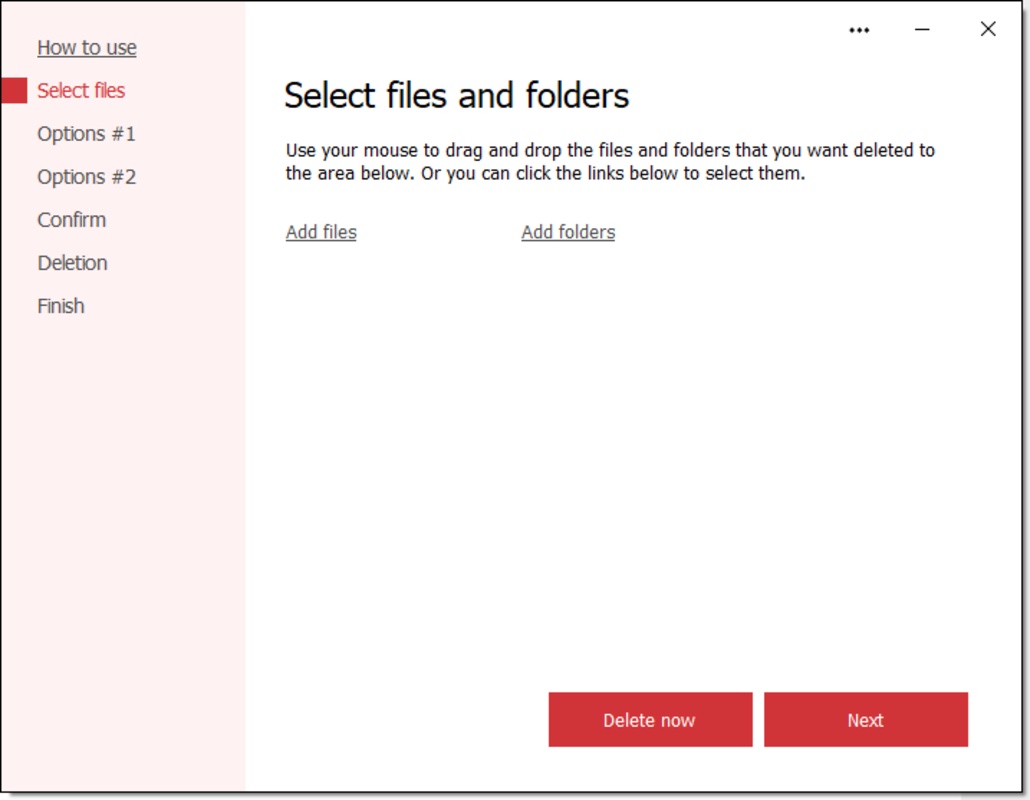Click the Add files link
1030x800 pixels.
pyautogui.click(x=321, y=232)
